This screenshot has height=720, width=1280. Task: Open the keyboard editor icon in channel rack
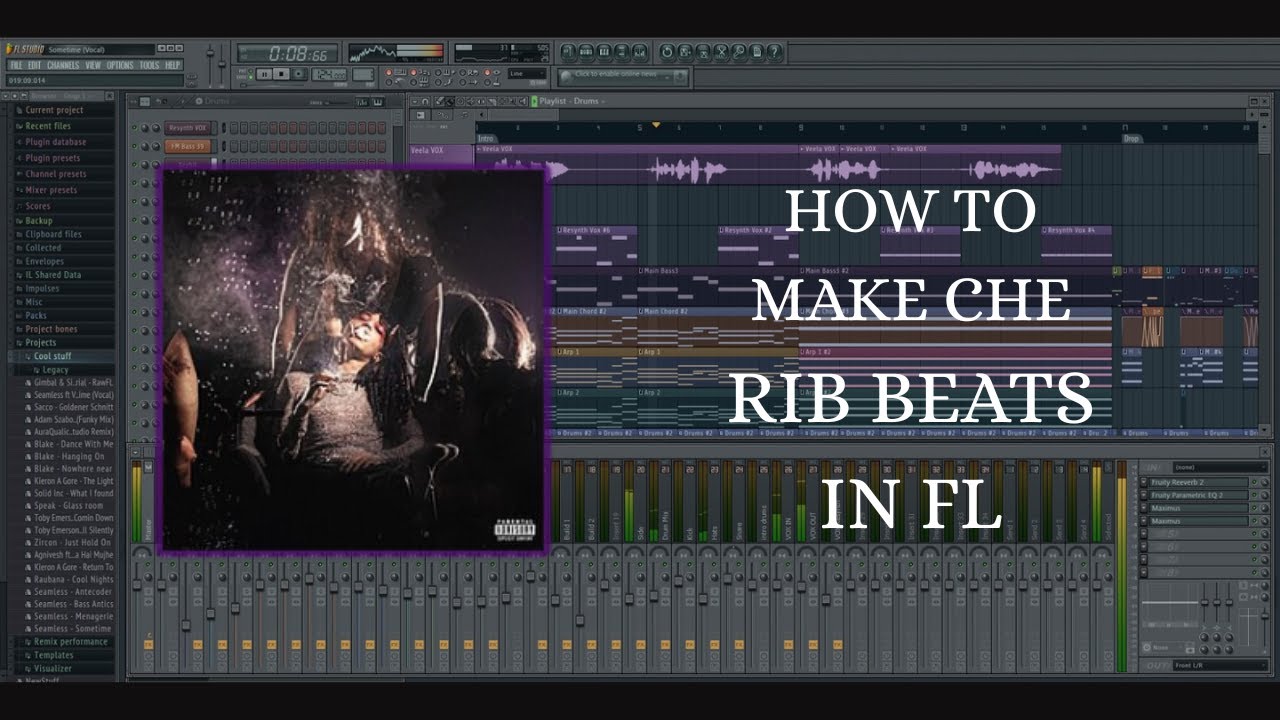[x=378, y=101]
